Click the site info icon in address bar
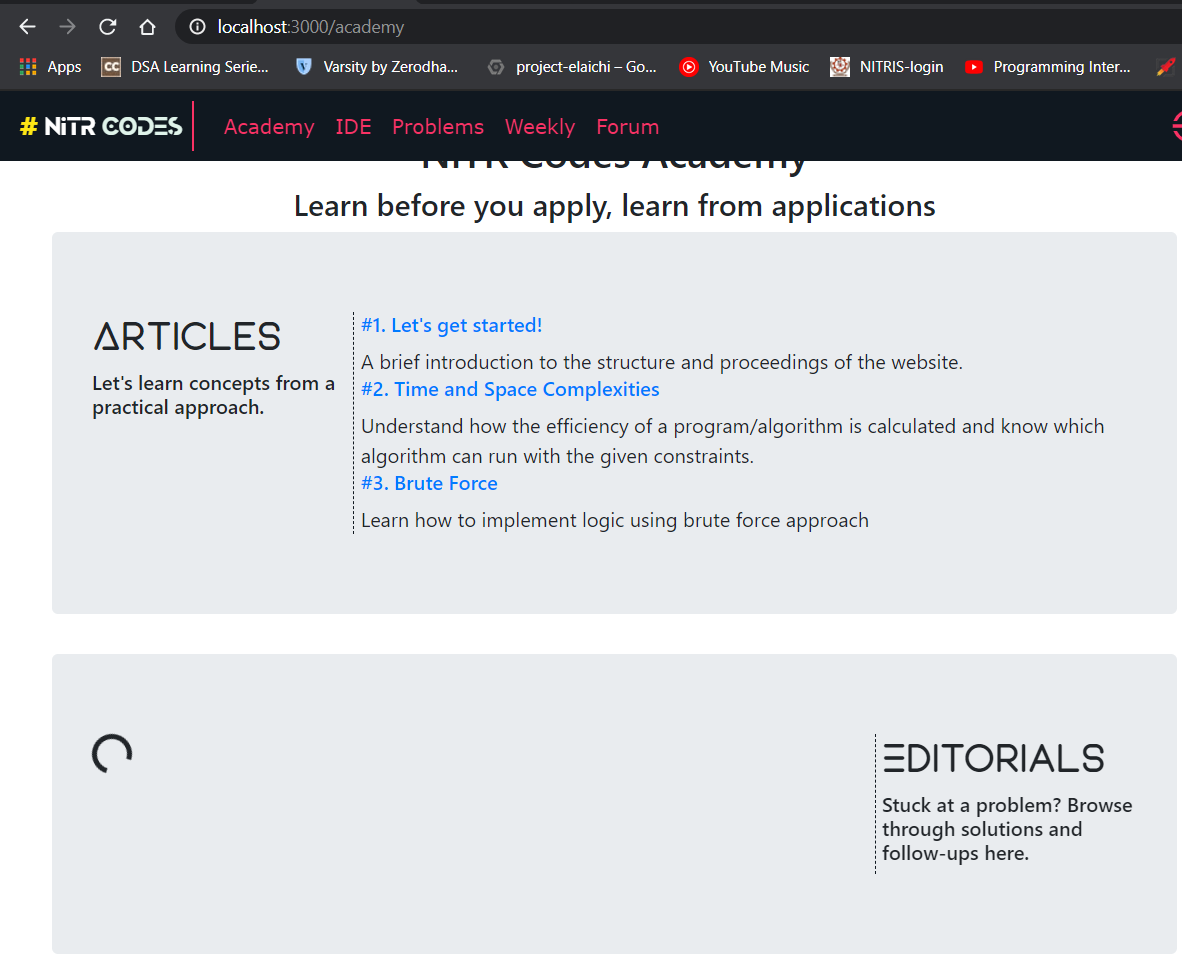This screenshot has height=960, width=1182. click(x=197, y=27)
